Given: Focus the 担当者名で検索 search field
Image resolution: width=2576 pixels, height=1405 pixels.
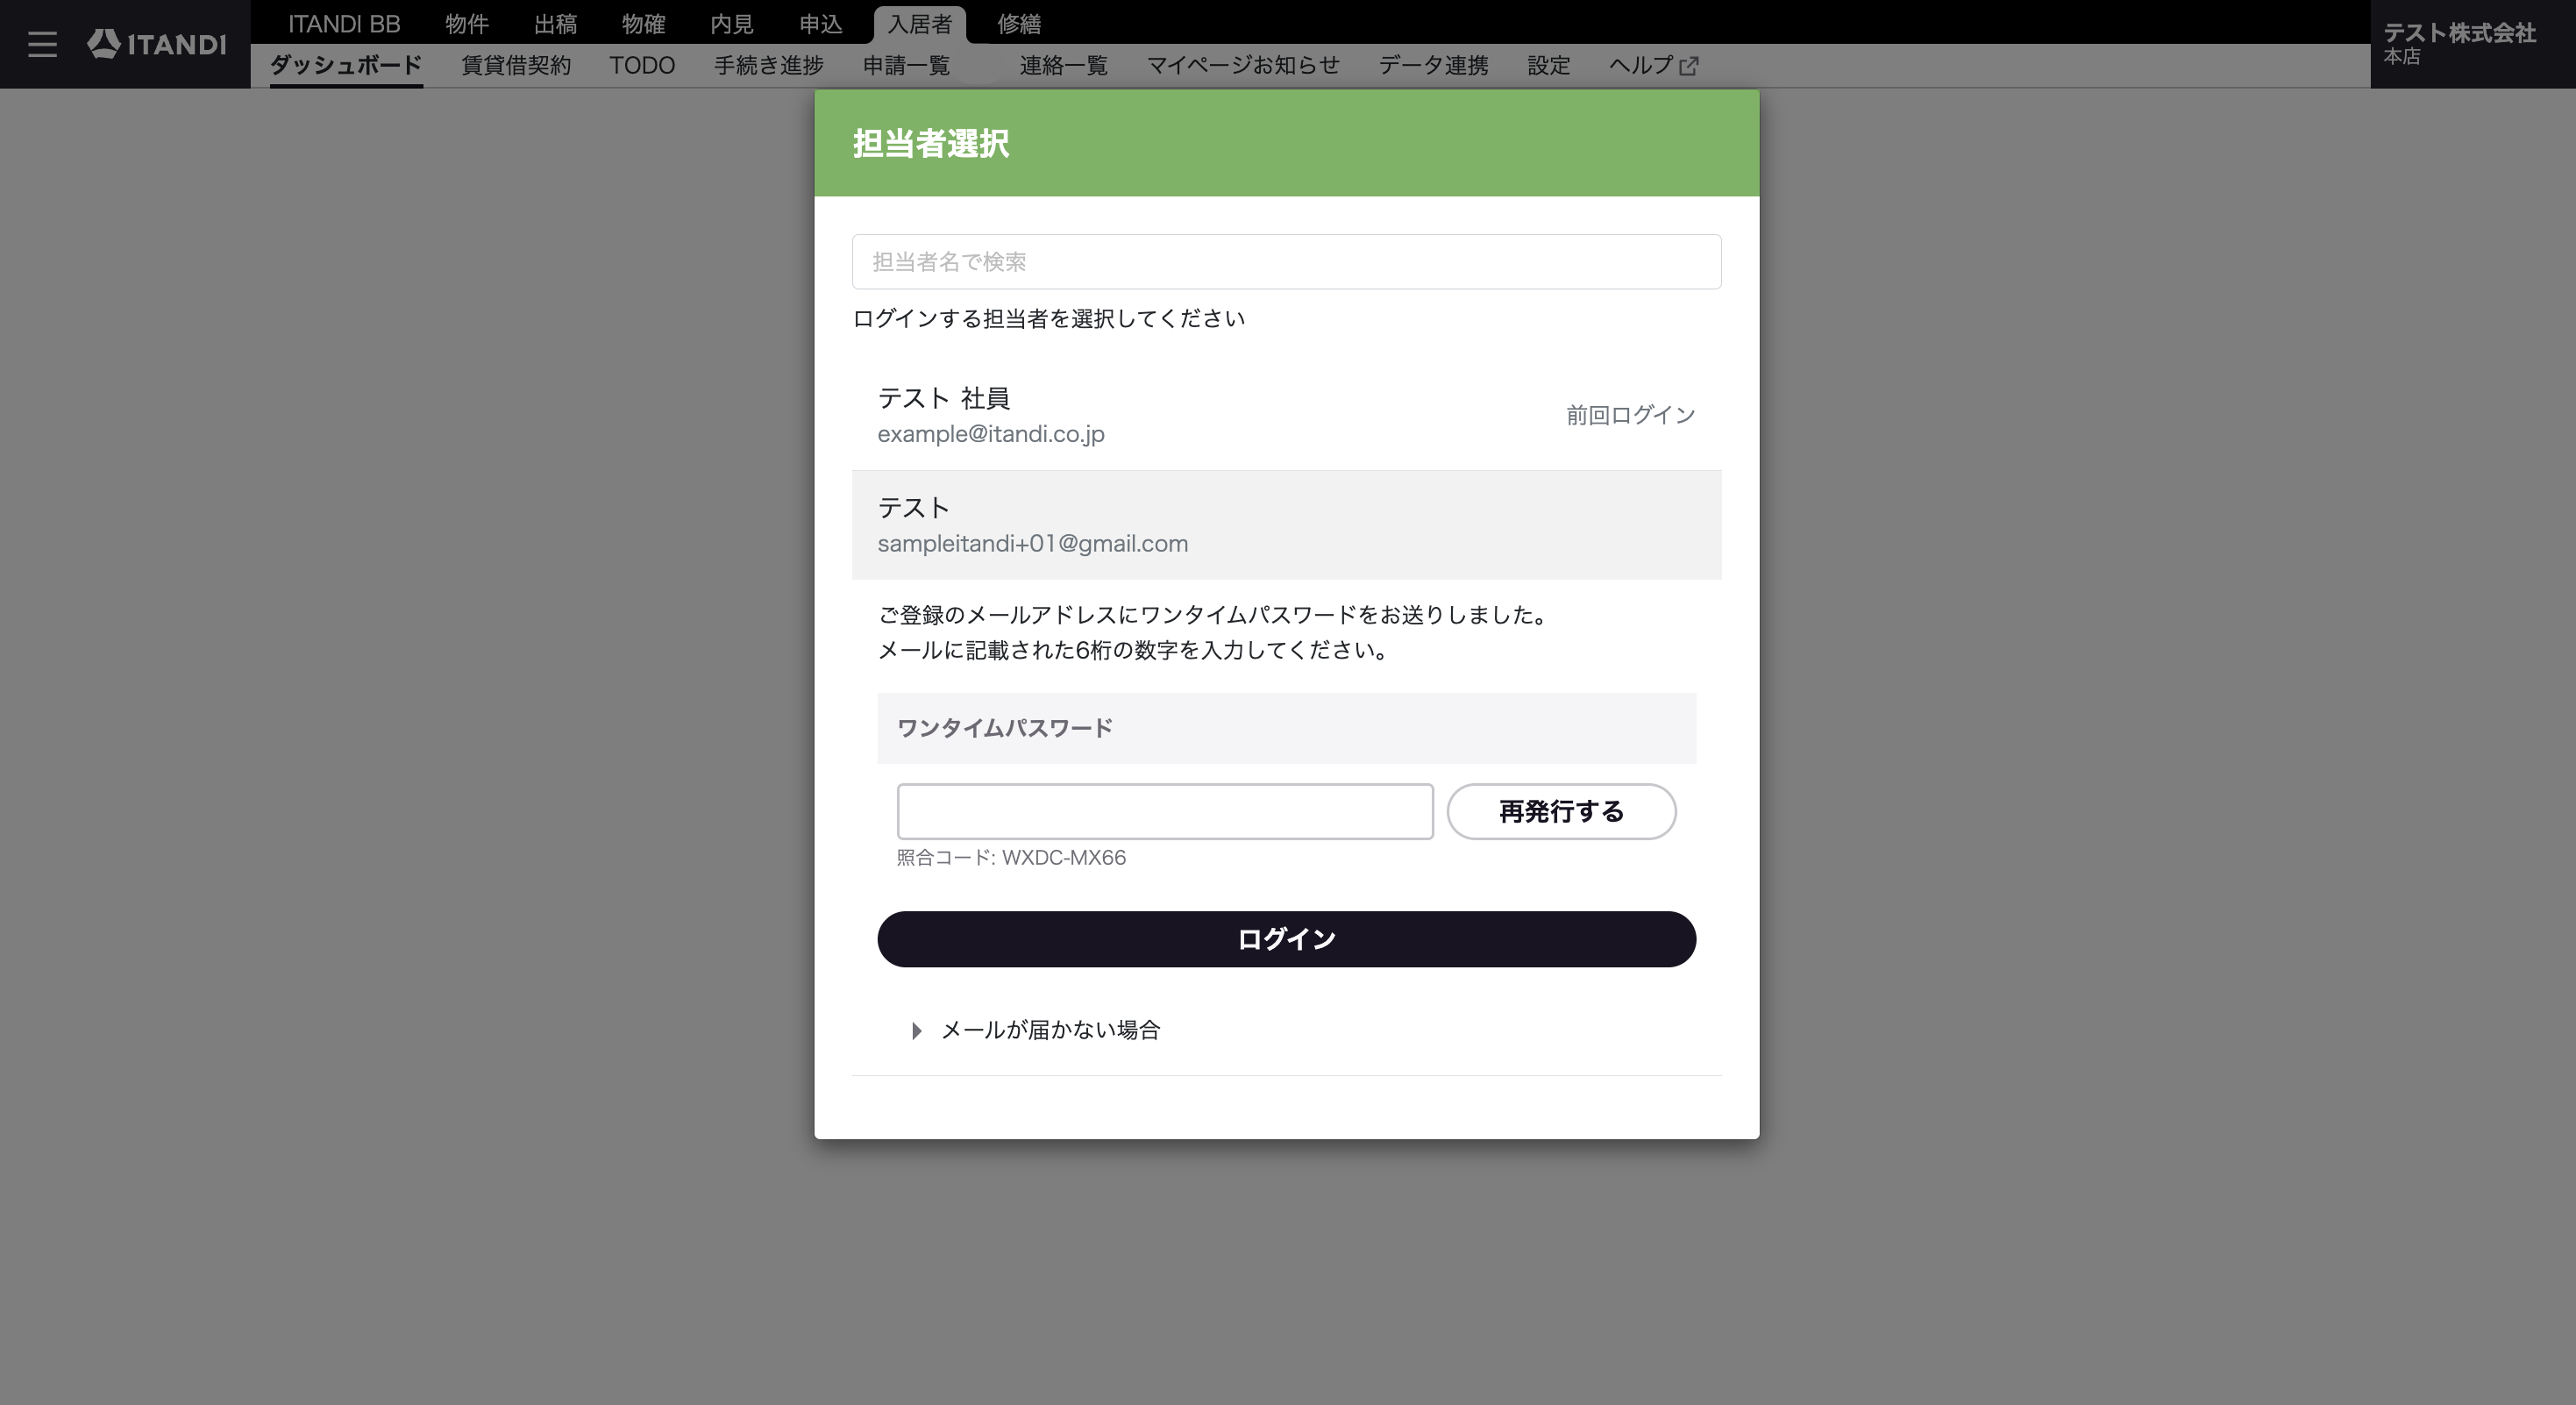Looking at the screenshot, I should point(1286,262).
